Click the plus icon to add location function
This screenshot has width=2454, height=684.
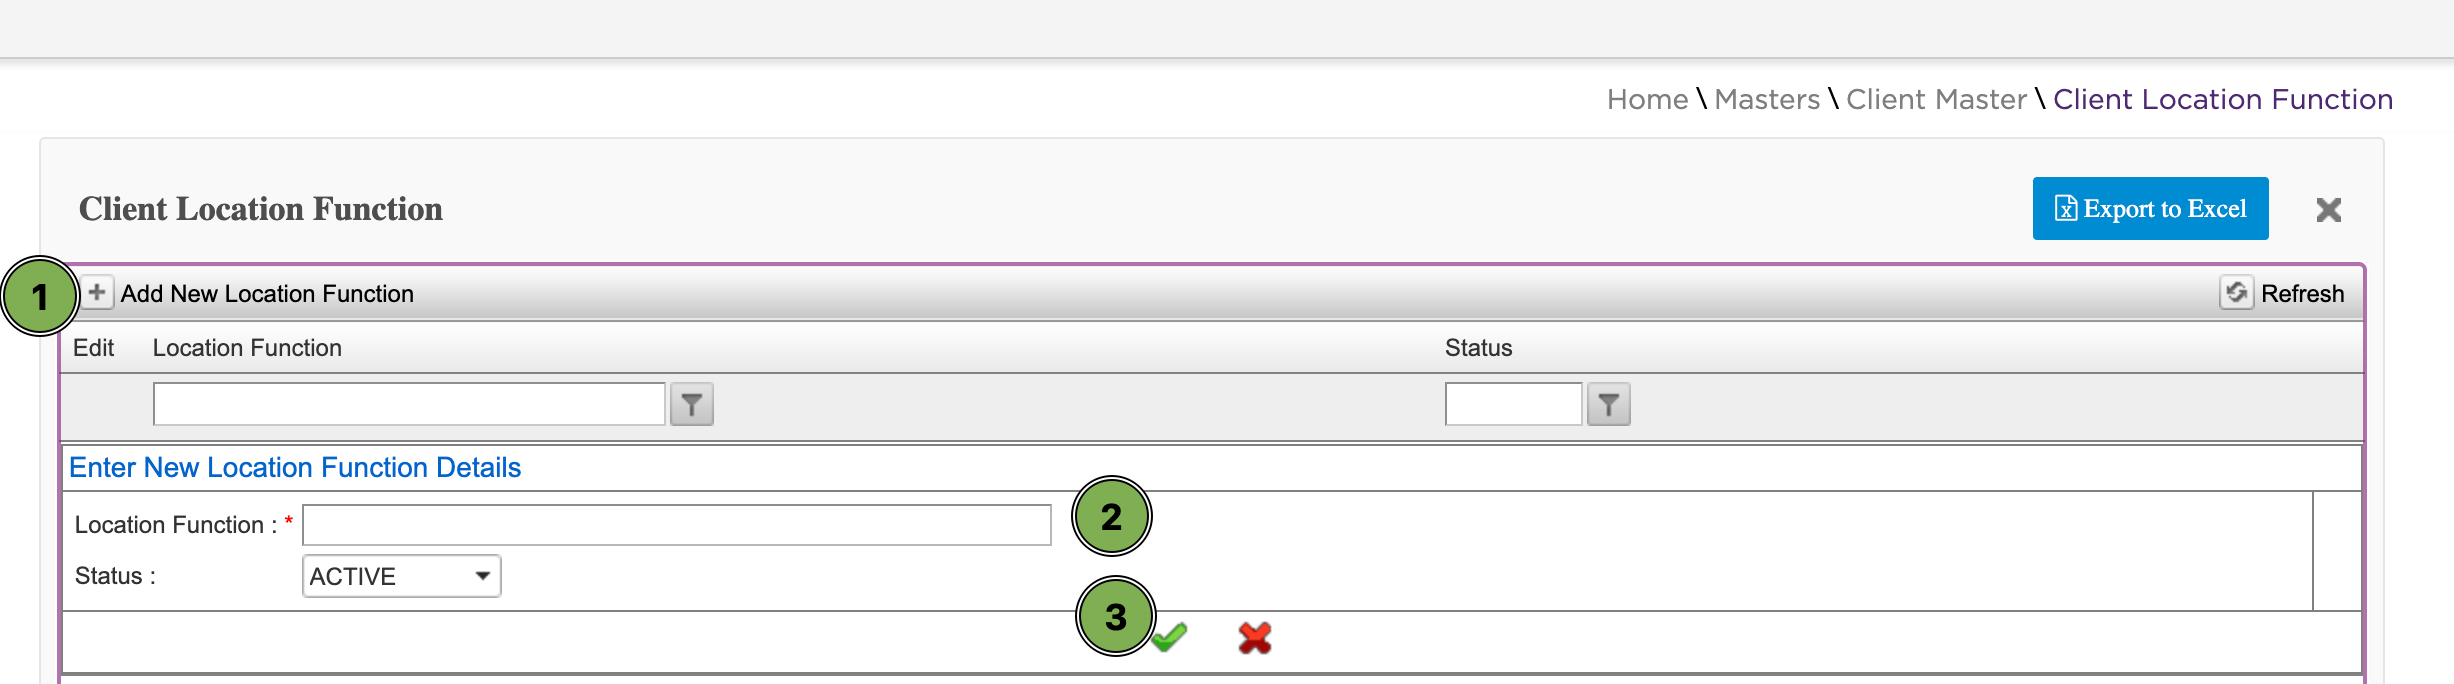(x=97, y=293)
